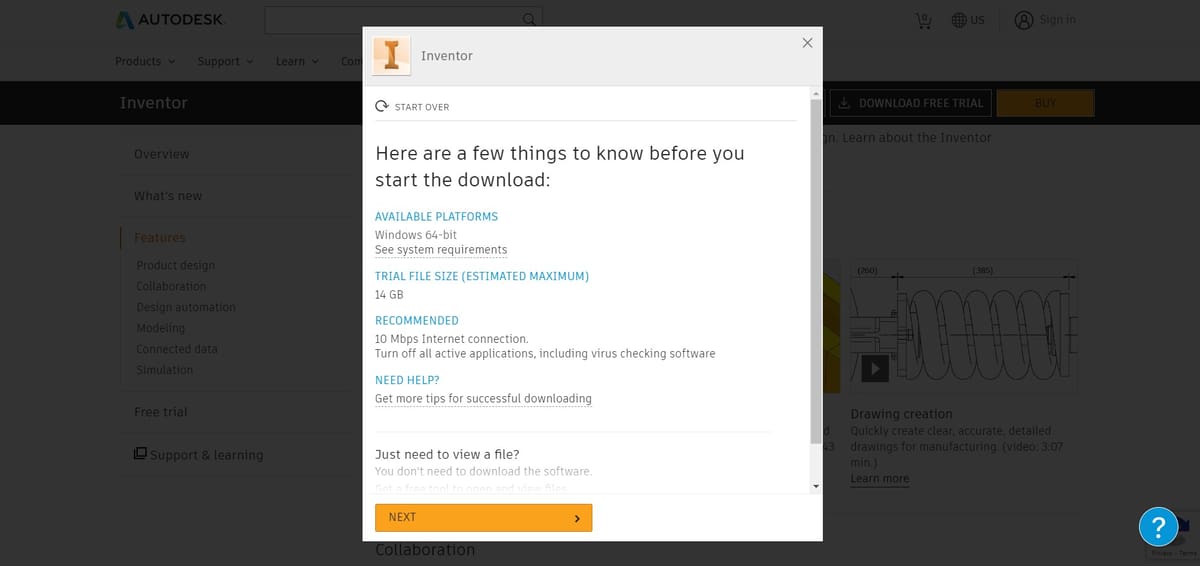Expand the Learn menu
Screen dimensions: 1200x566
click(297, 61)
